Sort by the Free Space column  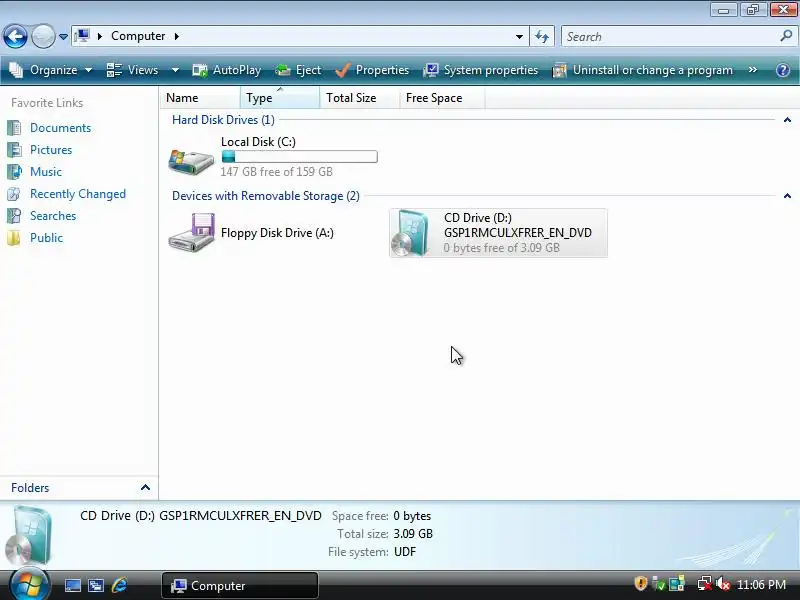[442, 97]
